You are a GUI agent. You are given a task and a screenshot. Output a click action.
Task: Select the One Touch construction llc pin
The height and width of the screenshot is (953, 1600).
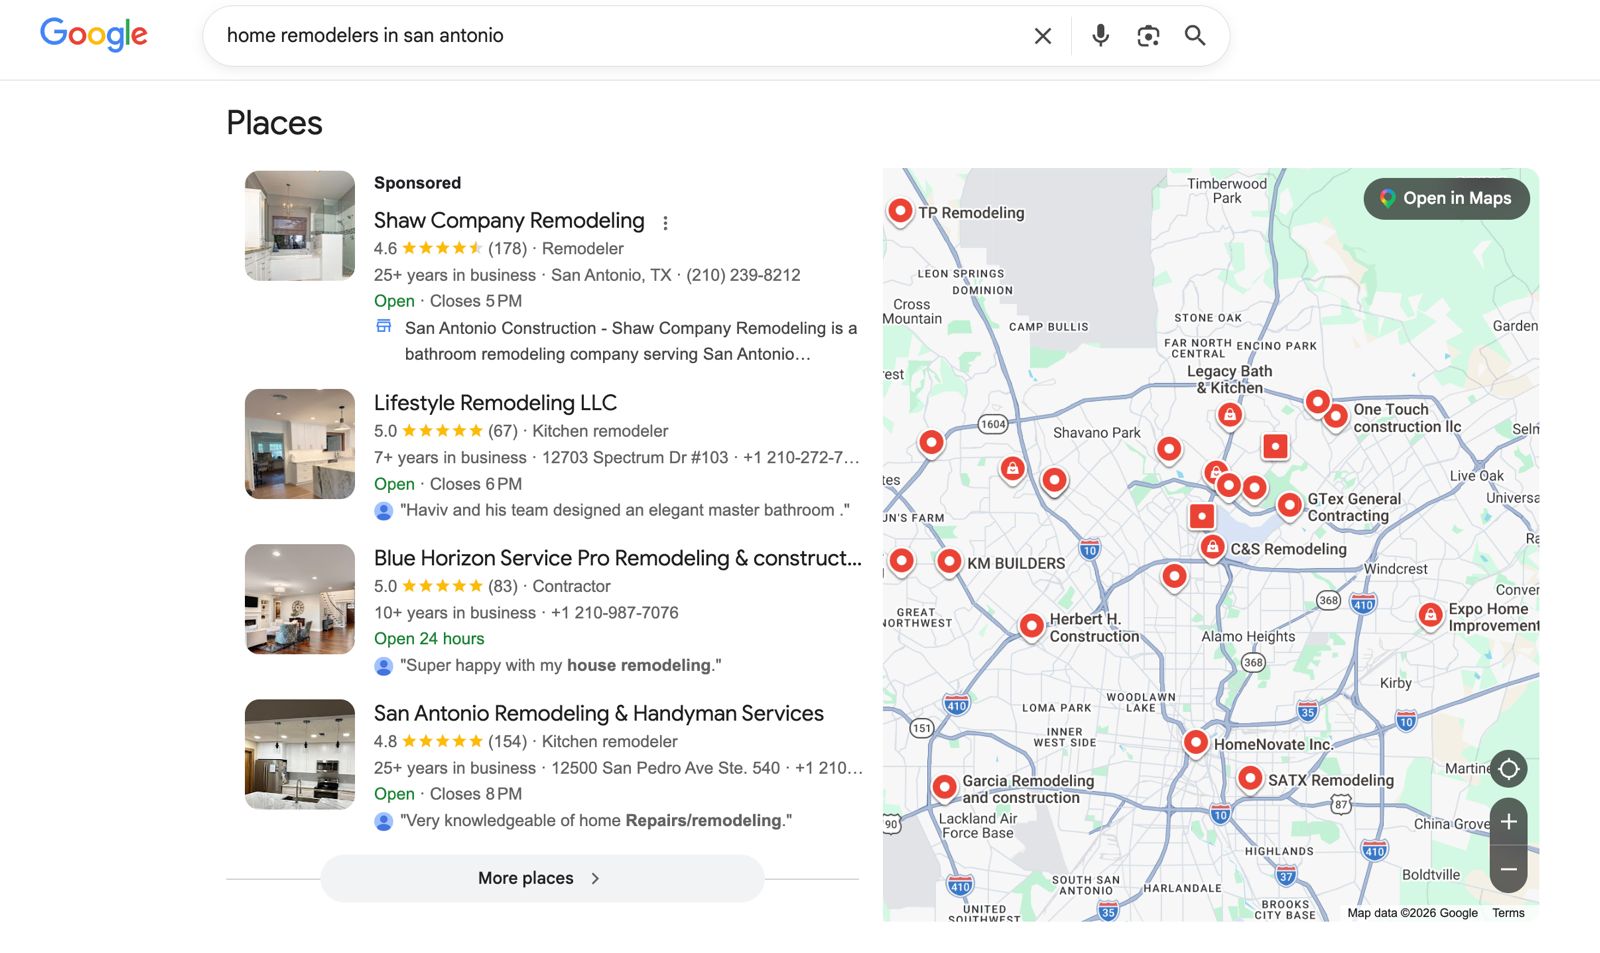click(1335, 416)
